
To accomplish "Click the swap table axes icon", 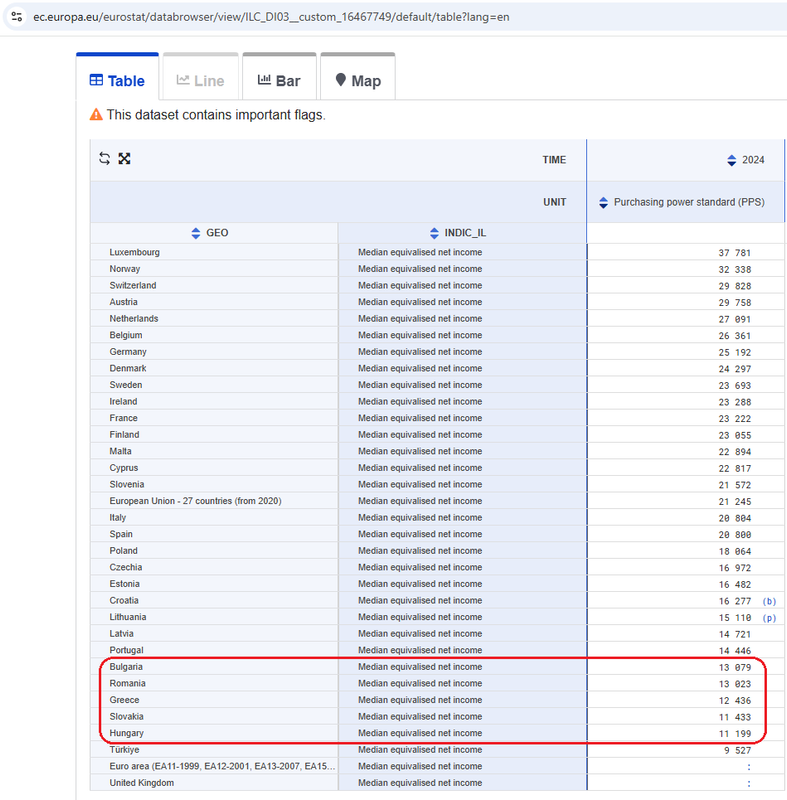I will click(105, 159).
